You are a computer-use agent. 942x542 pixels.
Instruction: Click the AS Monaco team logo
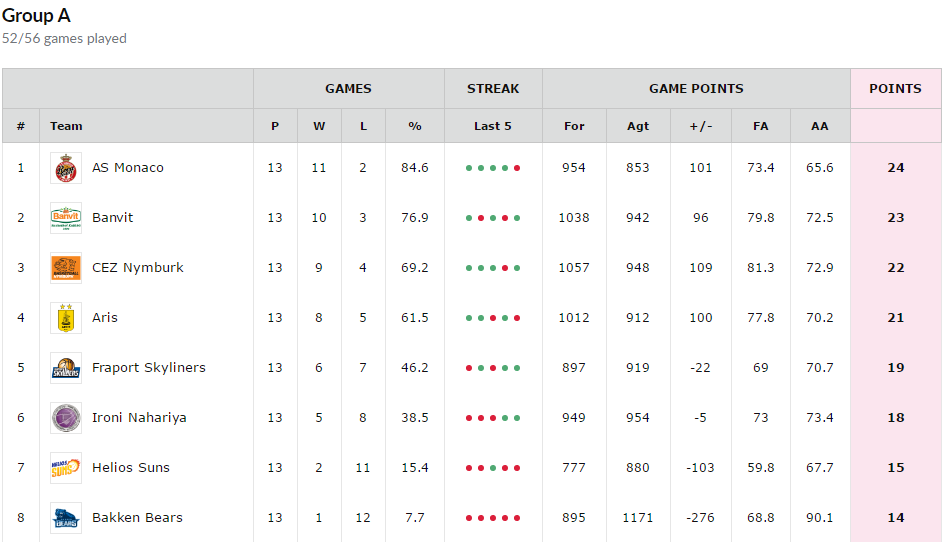(66, 168)
